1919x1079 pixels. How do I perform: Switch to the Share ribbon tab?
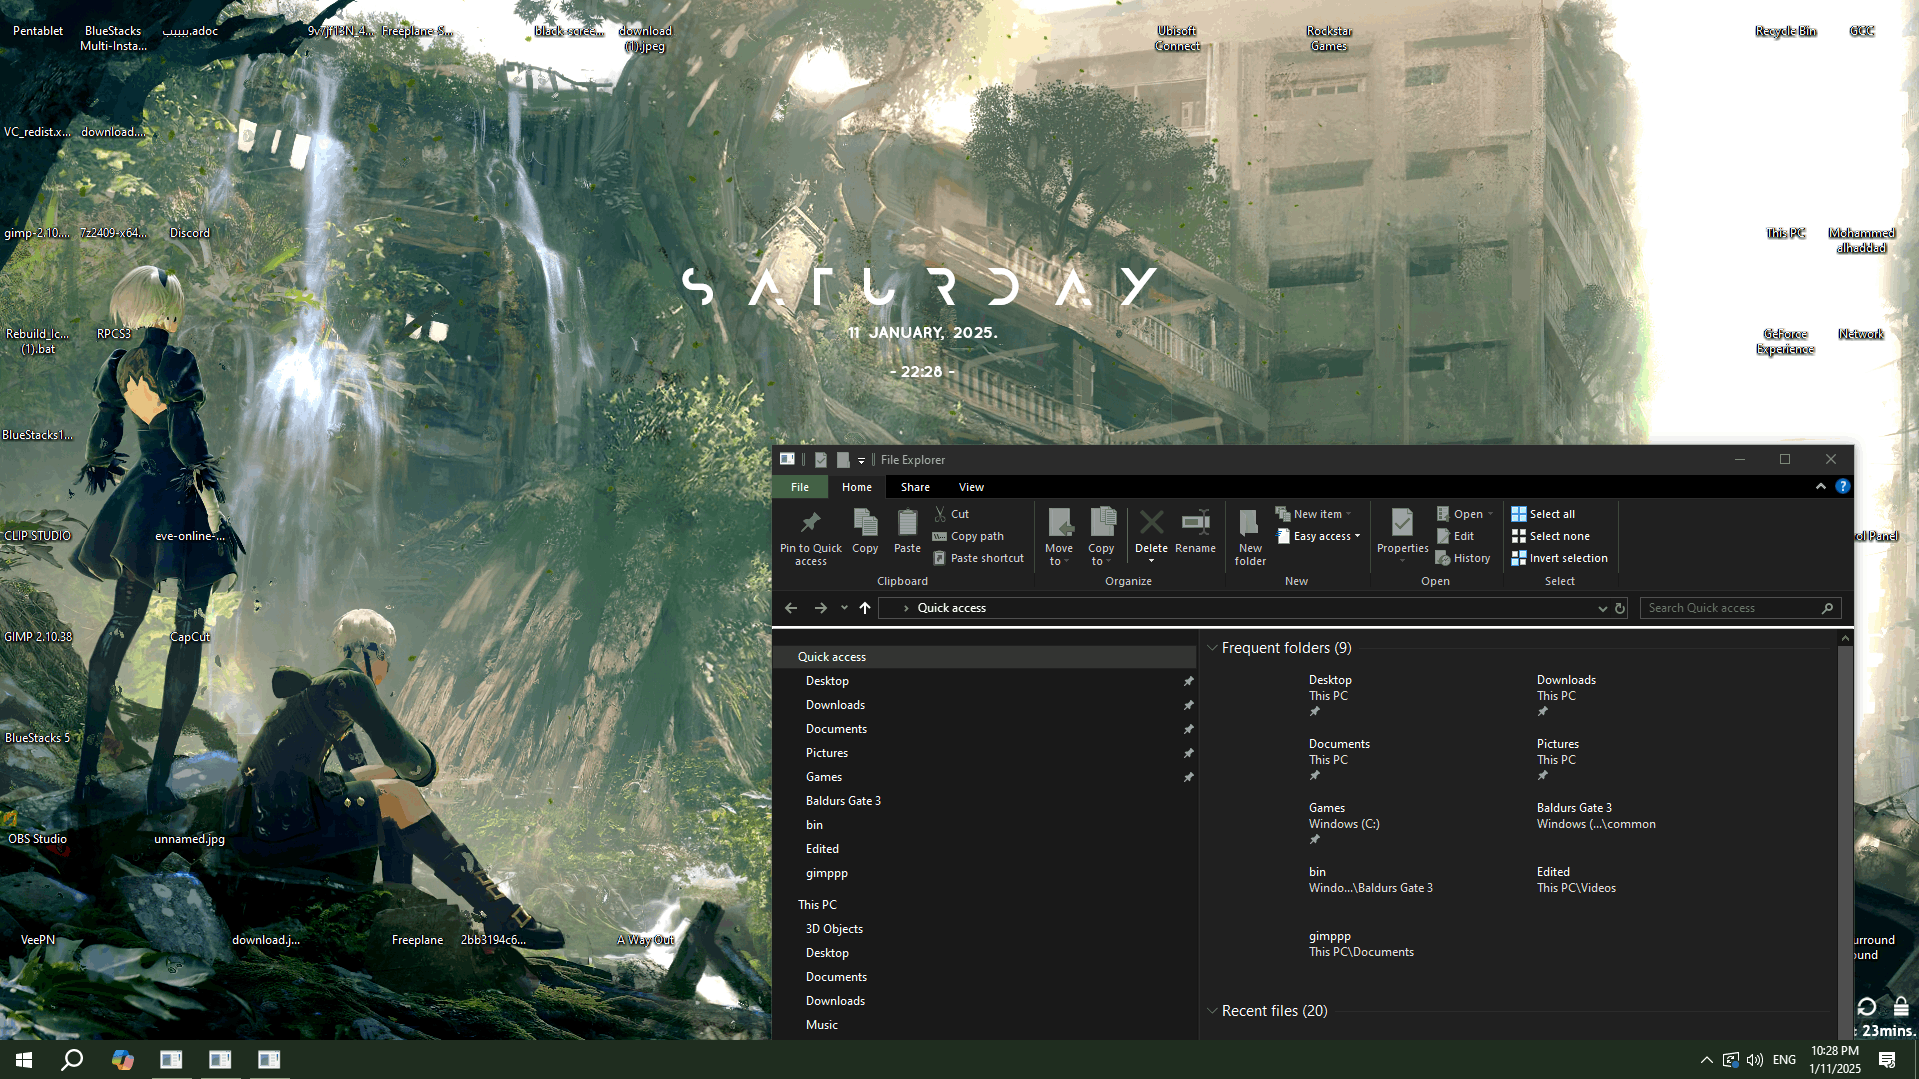(915, 487)
